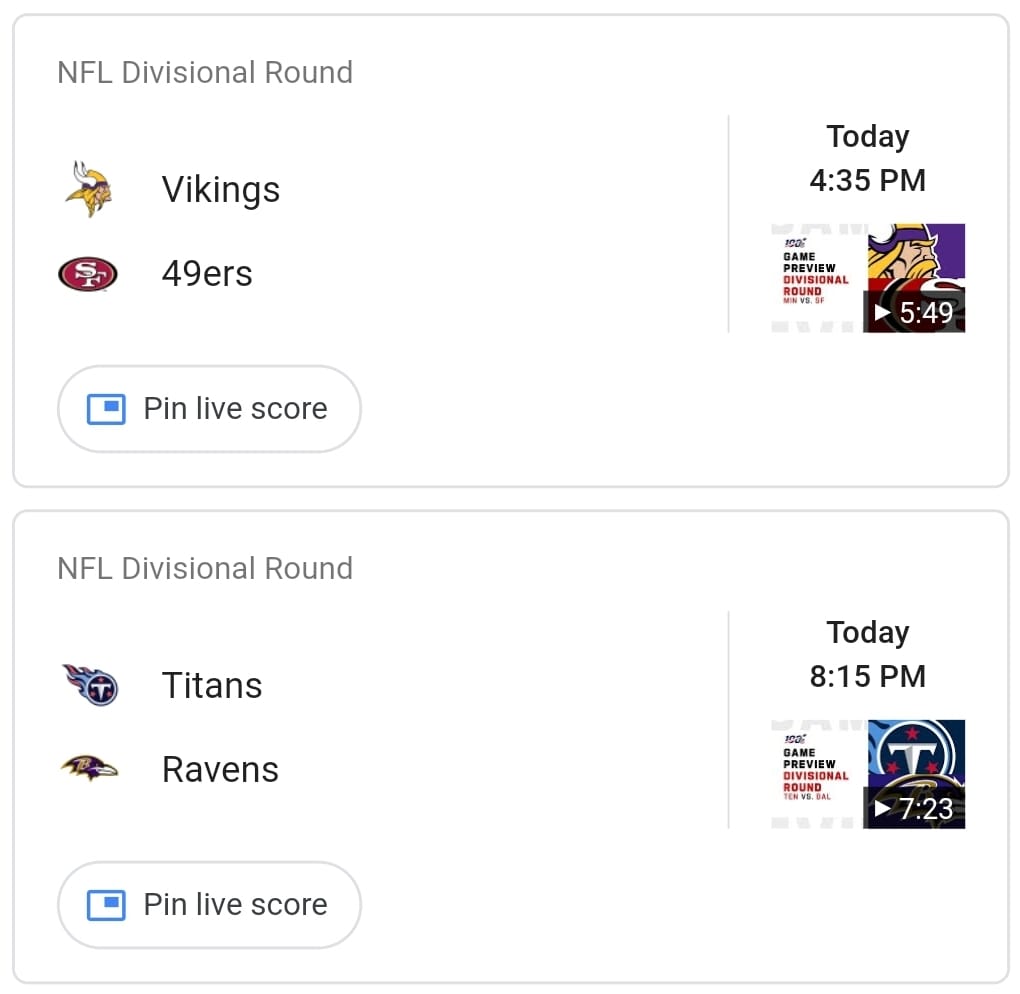Open MIN vs. SF preview thumbnail
Viewport: 1020px width, 994px height.
pos(868,278)
